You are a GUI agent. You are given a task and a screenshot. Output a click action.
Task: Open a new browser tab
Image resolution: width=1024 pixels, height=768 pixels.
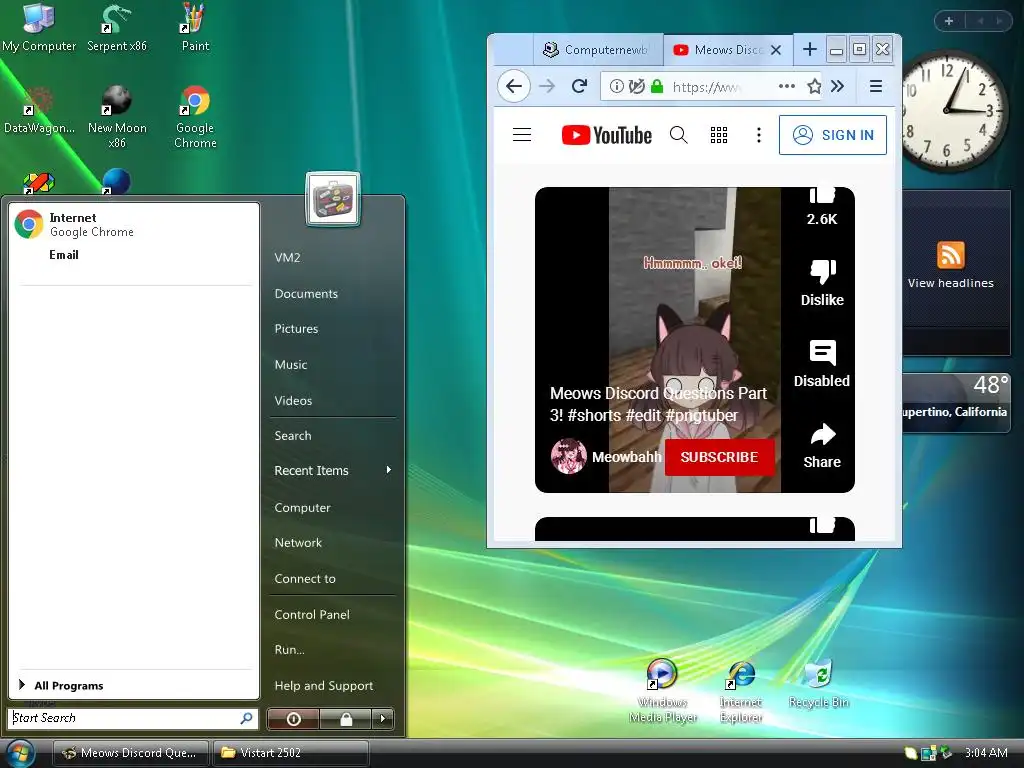coord(810,49)
